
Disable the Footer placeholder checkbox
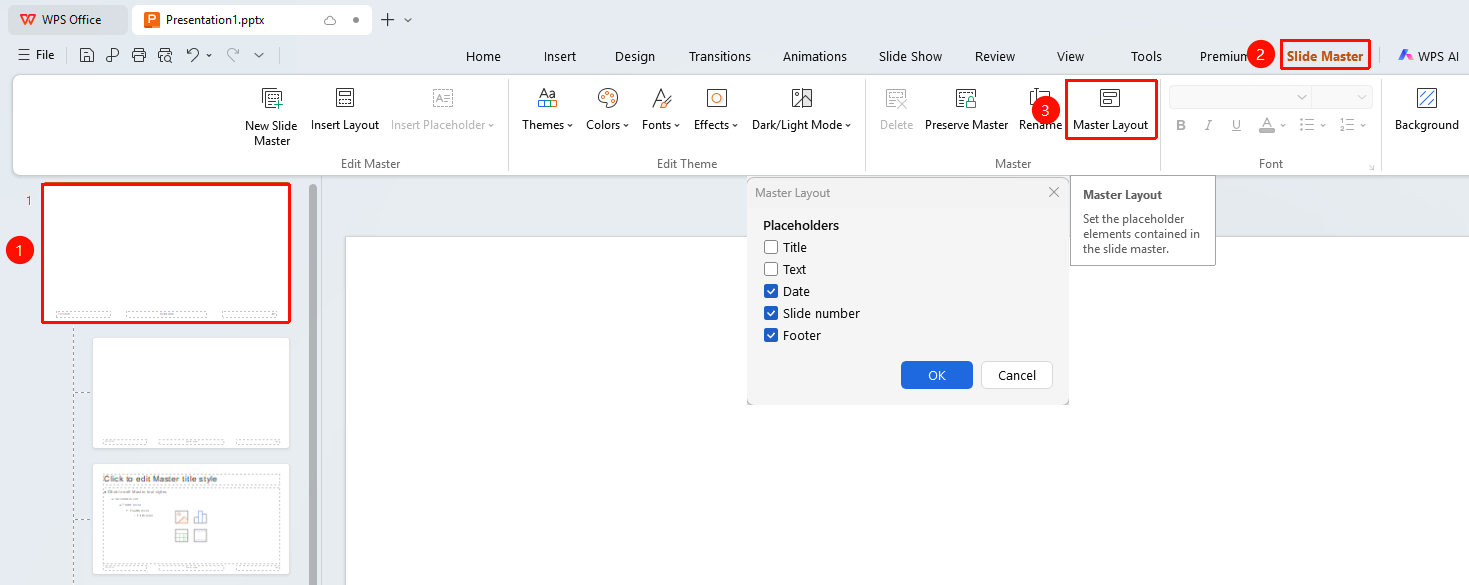click(771, 335)
